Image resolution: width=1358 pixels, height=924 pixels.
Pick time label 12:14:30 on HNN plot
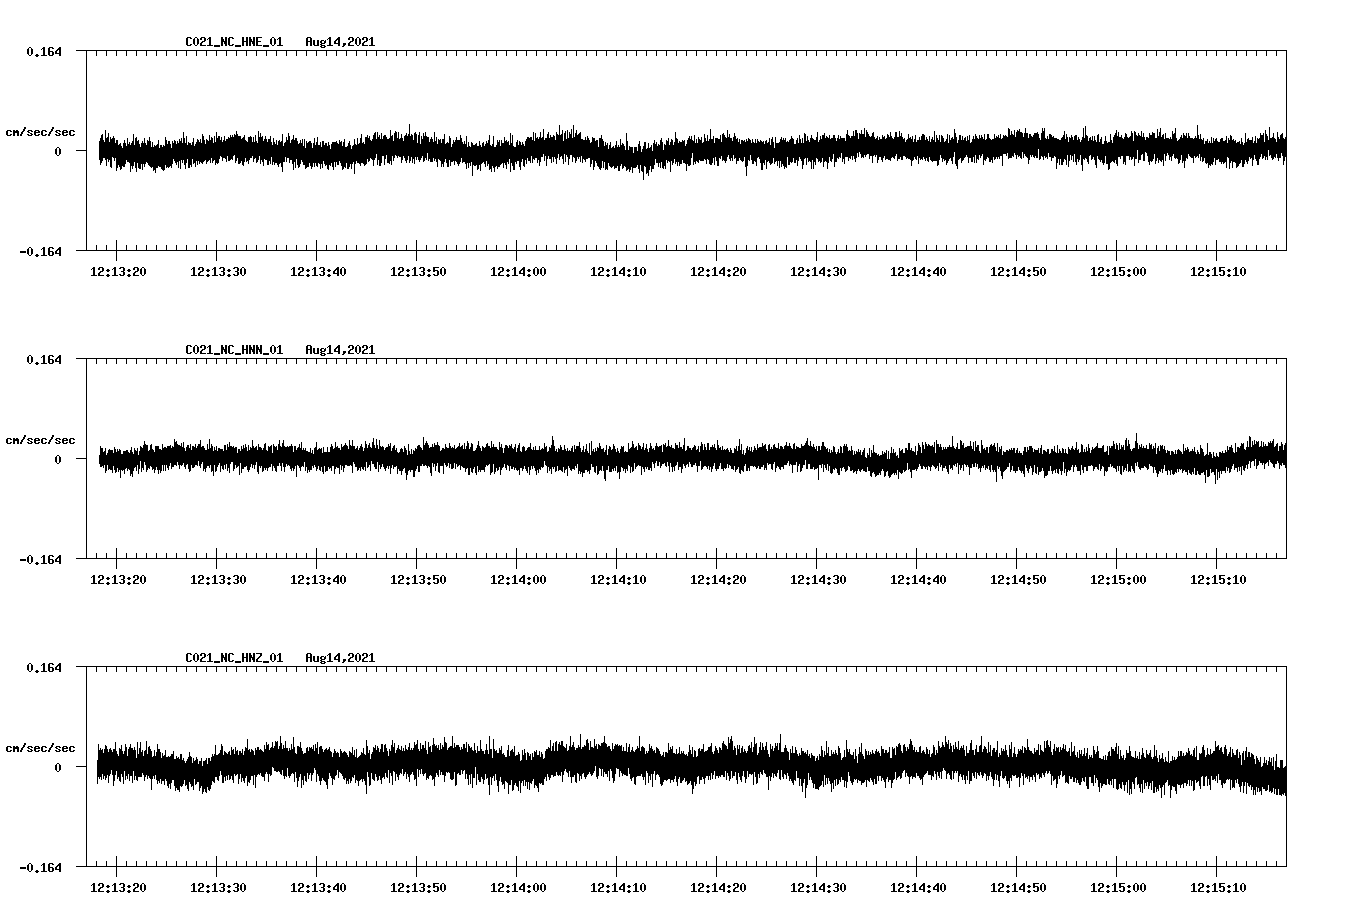[x=818, y=579]
